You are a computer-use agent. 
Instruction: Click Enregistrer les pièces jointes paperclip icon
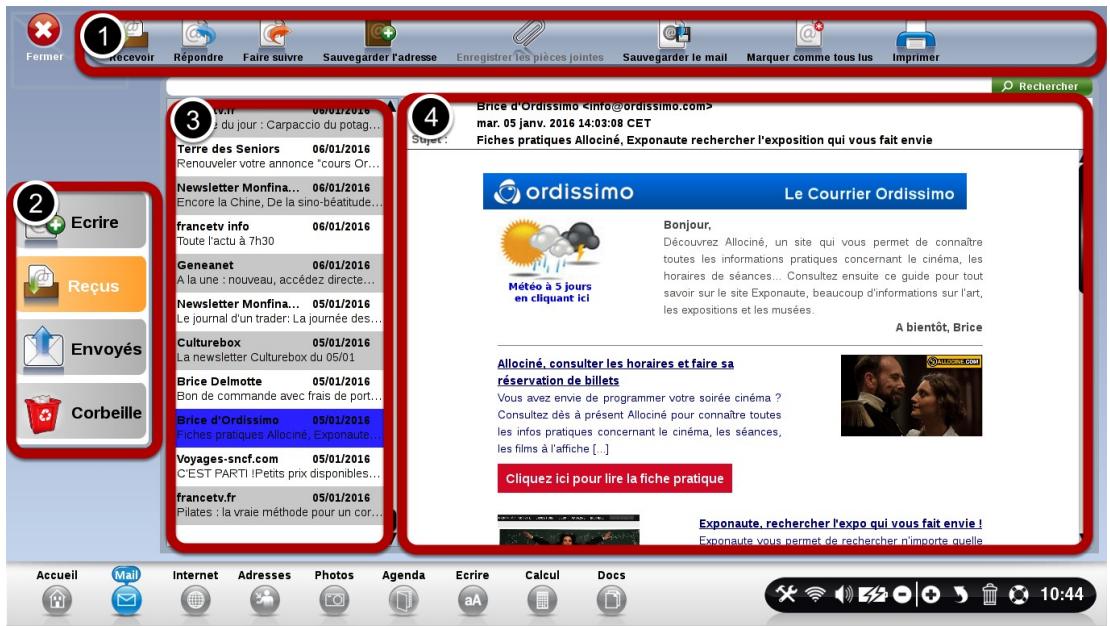(x=530, y=33)
